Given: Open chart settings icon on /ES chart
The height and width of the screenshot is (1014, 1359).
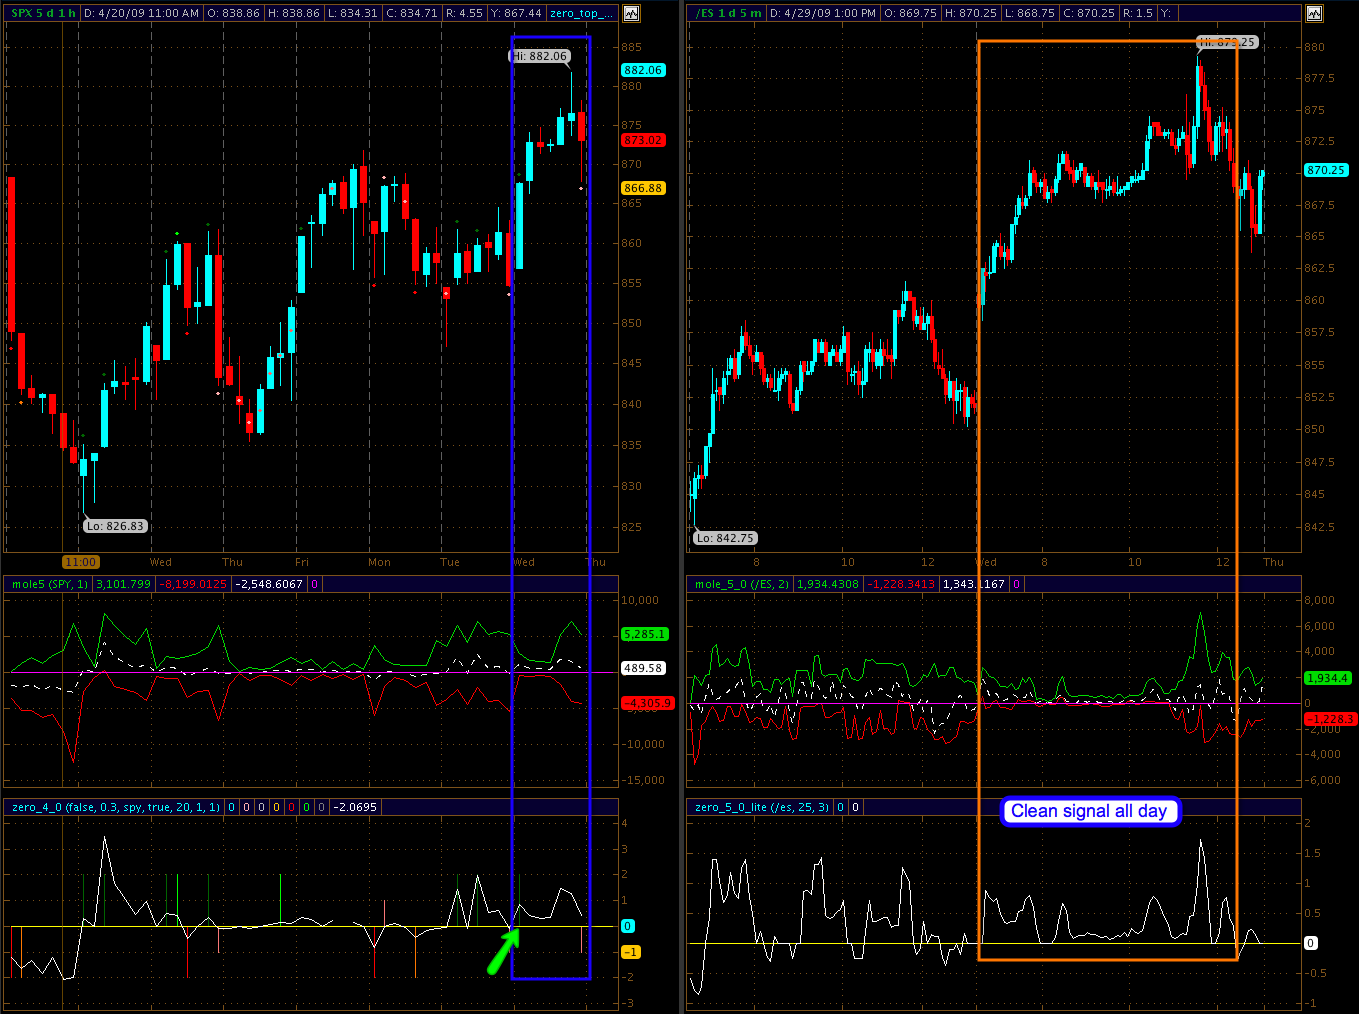Looking at the screenshot, I should [x=1314, y=13].
